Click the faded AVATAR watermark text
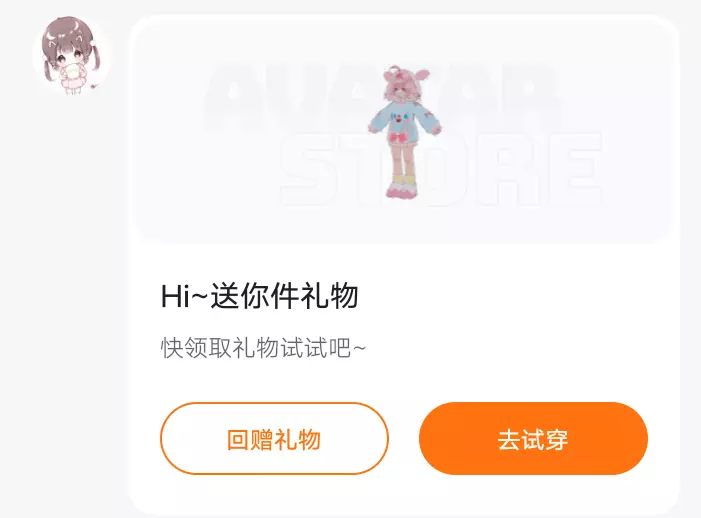The width and height of the screenshot is (701, 518). click(380, 96)
